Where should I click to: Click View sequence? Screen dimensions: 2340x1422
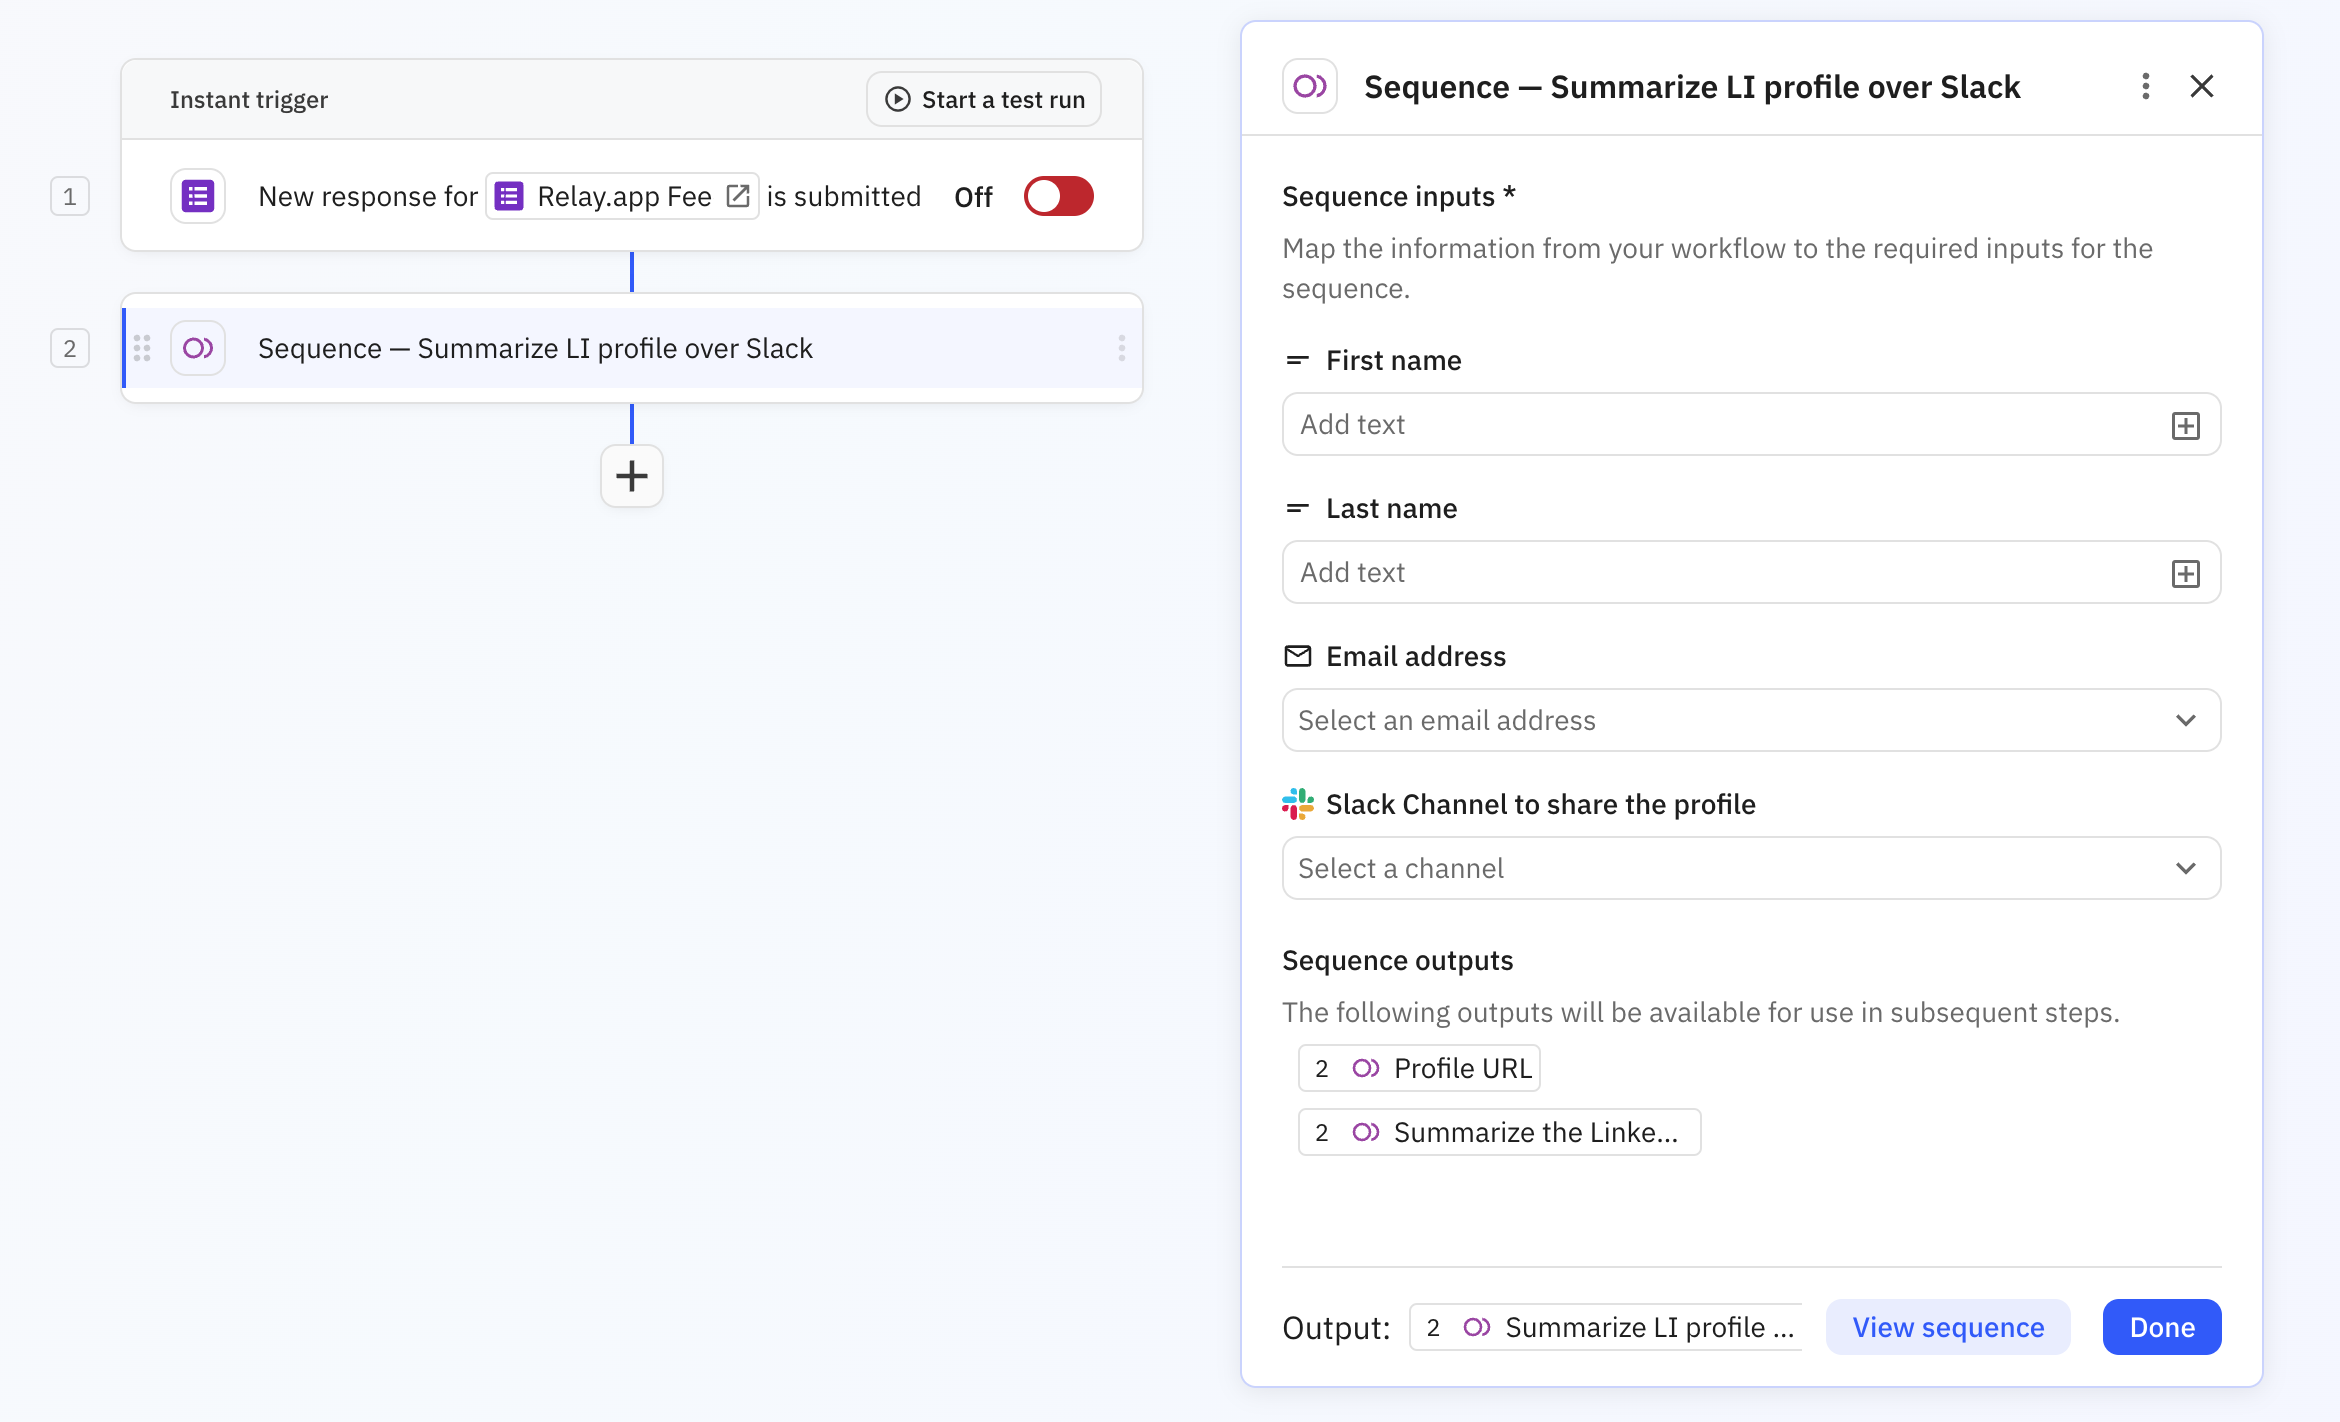point(1948,1327)
